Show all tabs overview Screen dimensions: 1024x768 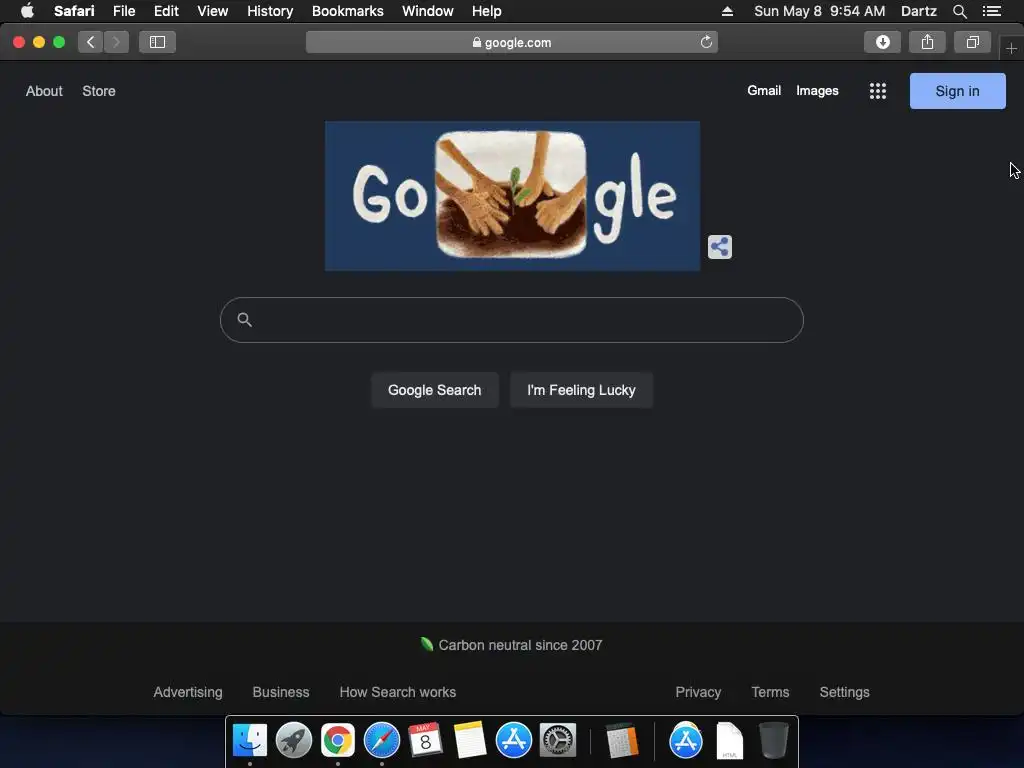(972, 42)
